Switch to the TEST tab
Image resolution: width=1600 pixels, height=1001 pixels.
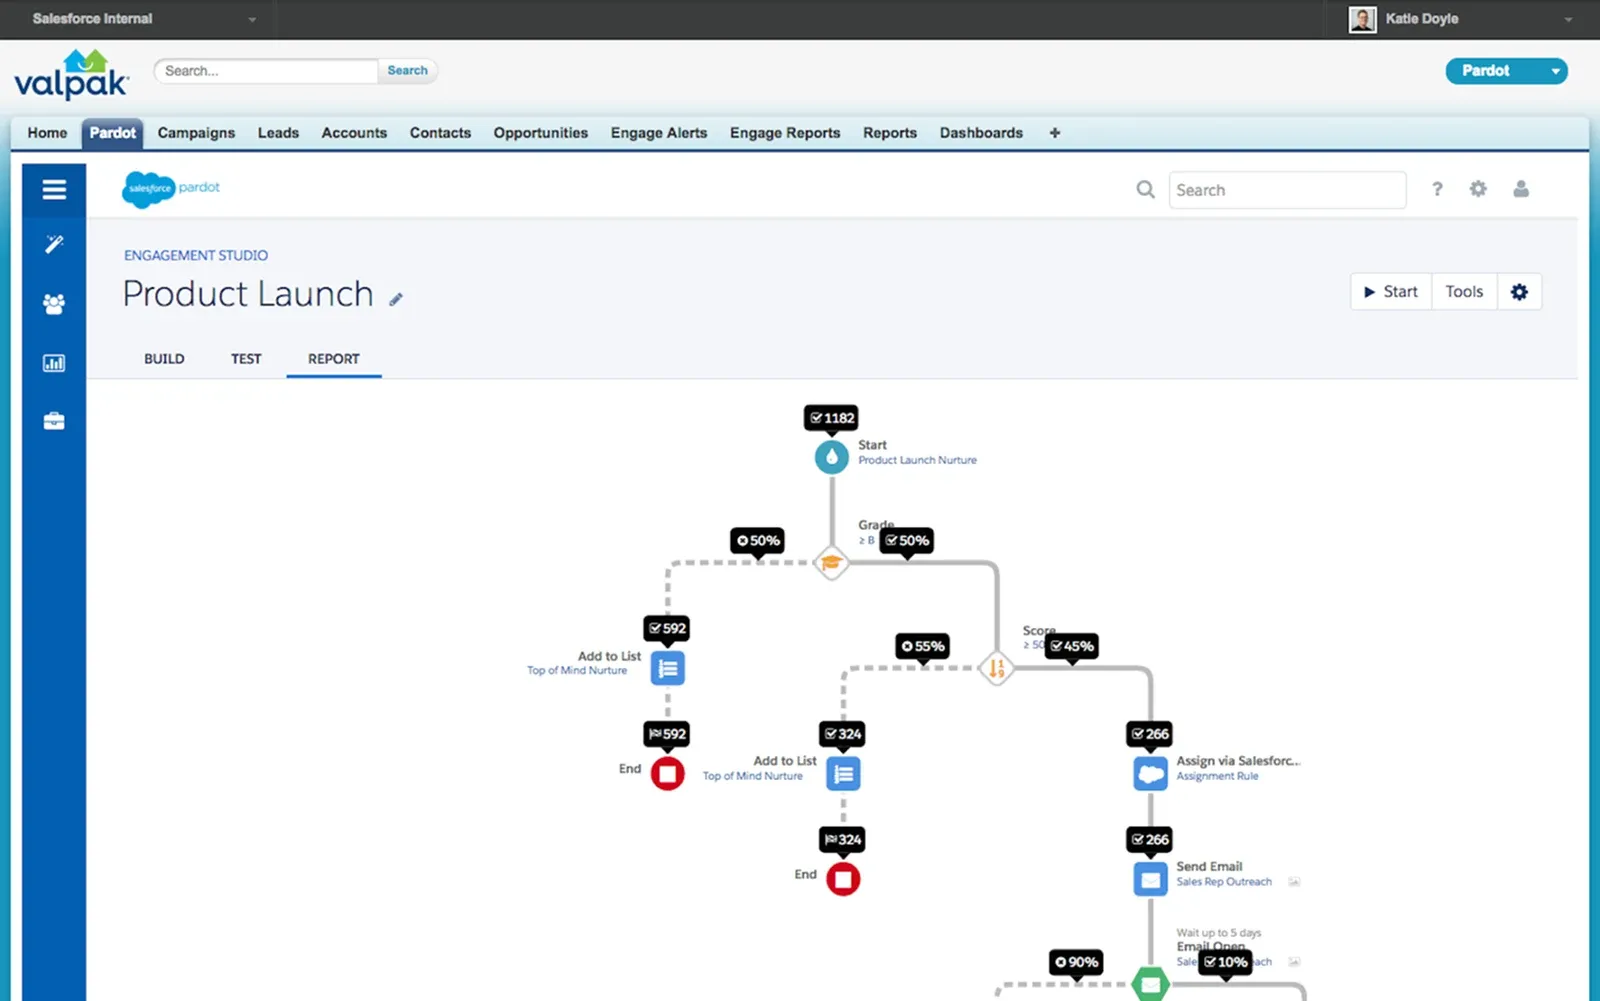pos(246,359)
